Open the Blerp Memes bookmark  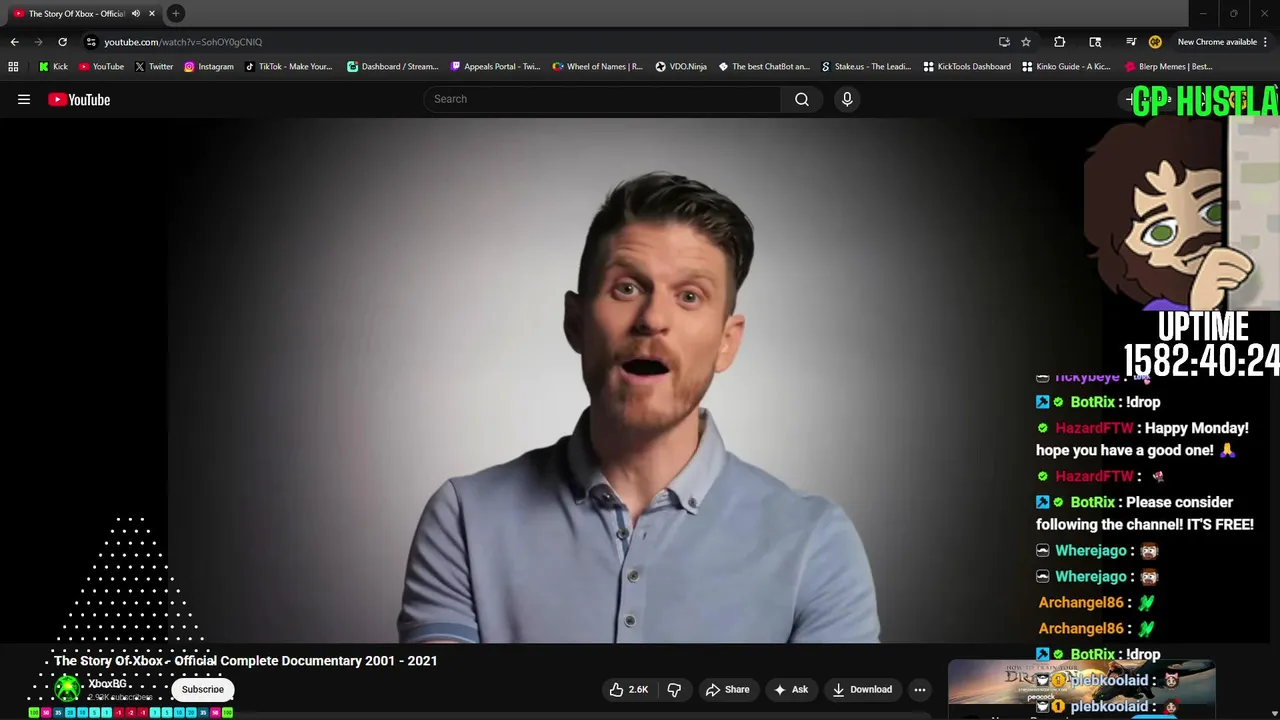(1169, 66)
